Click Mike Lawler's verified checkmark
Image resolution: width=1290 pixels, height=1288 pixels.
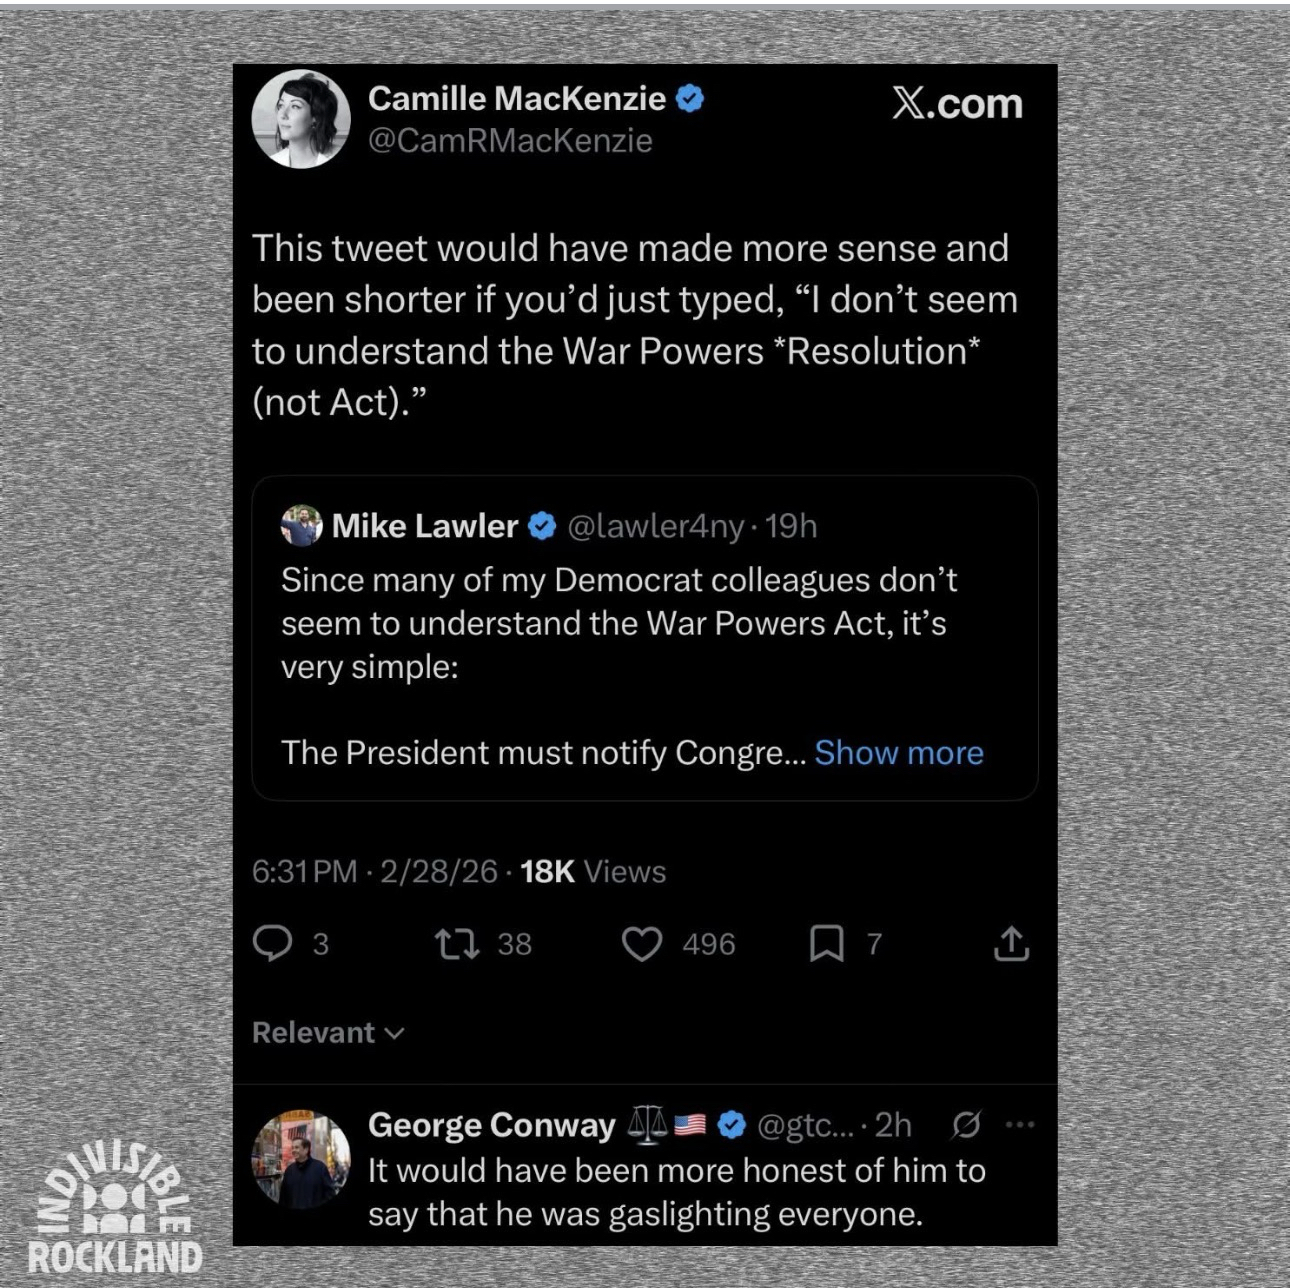541,526
